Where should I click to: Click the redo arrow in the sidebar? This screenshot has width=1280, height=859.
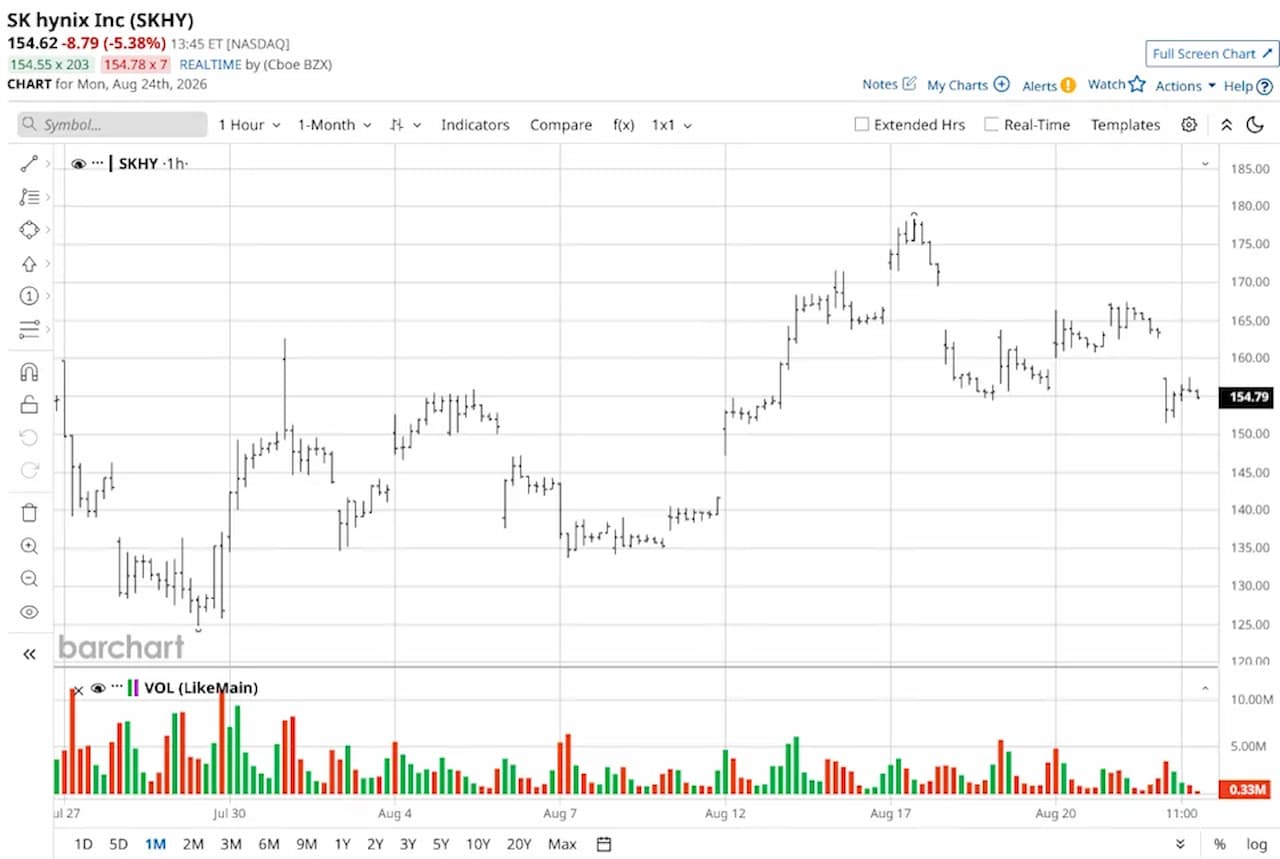coord(29,470)
